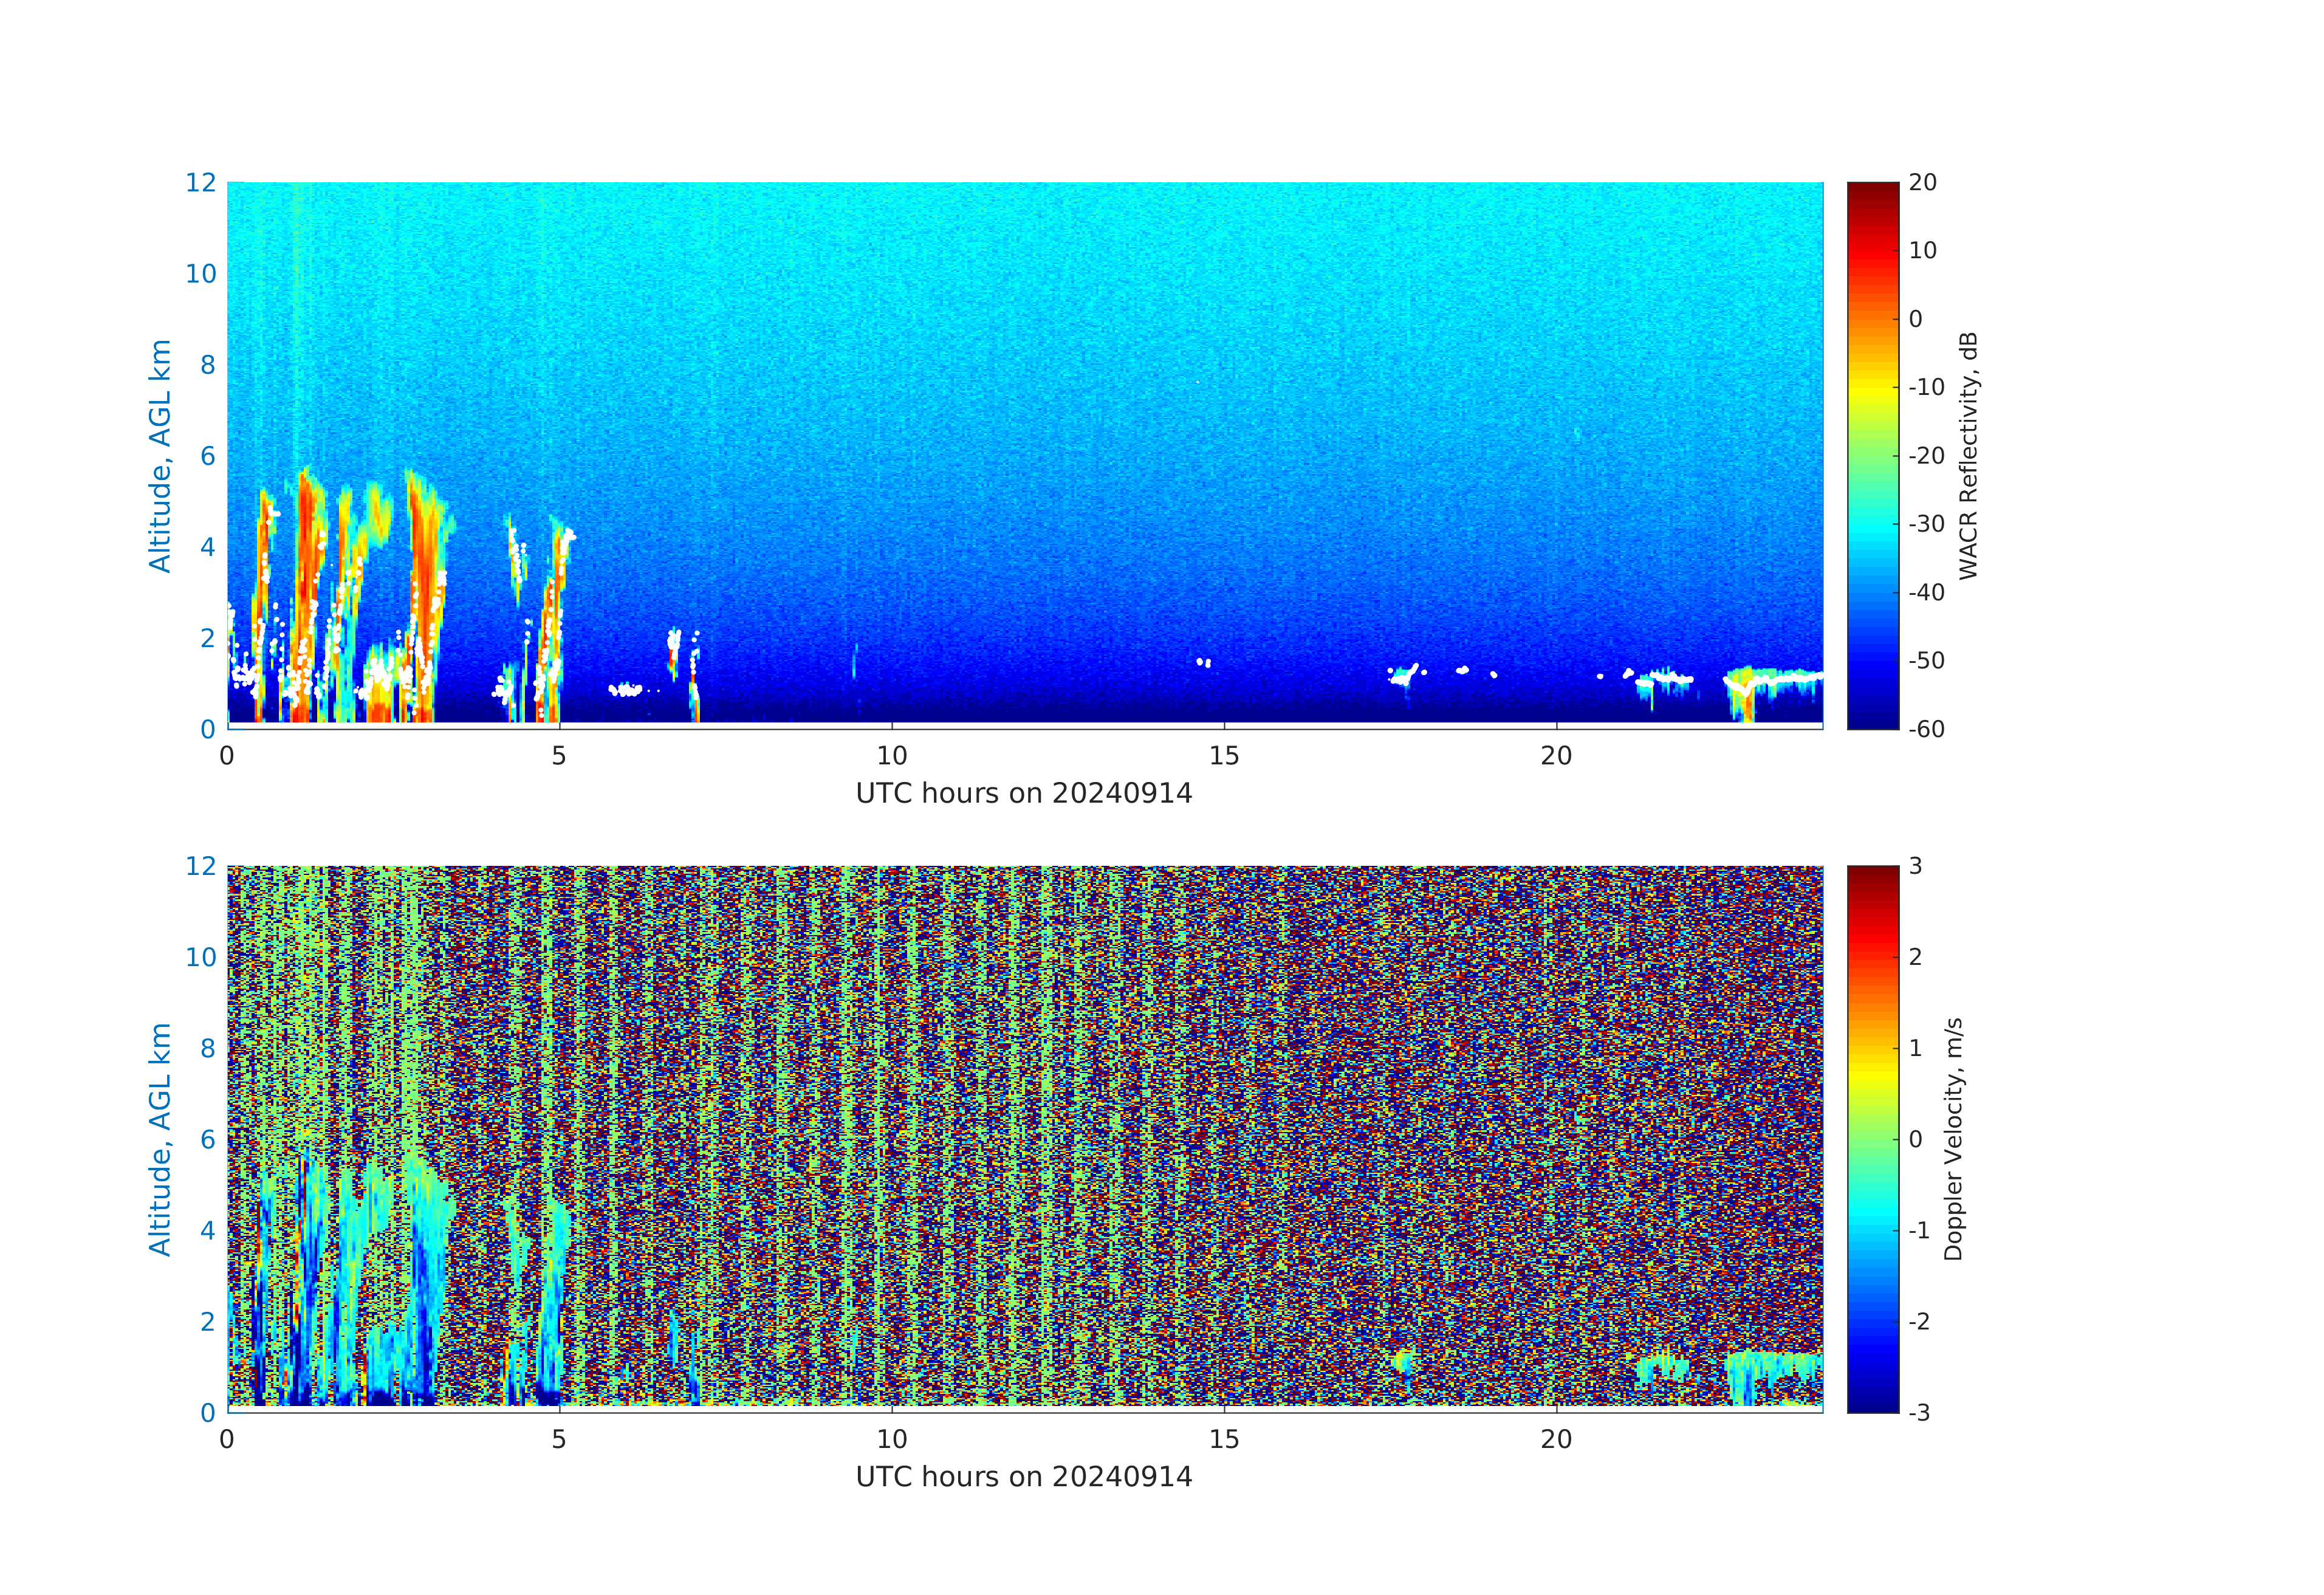
Task: Click y-axis tick 6 of Doppler plot
Action: point(207,1139)
